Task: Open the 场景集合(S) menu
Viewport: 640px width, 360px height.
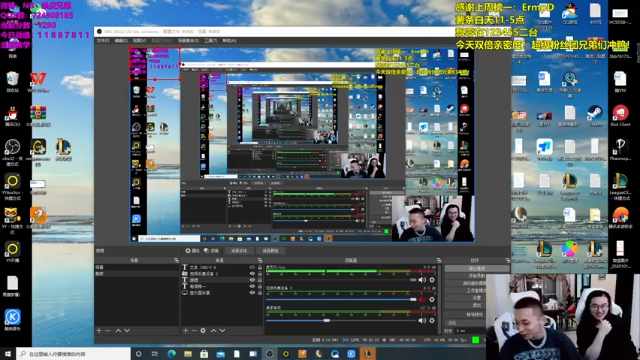Action: 188,41
